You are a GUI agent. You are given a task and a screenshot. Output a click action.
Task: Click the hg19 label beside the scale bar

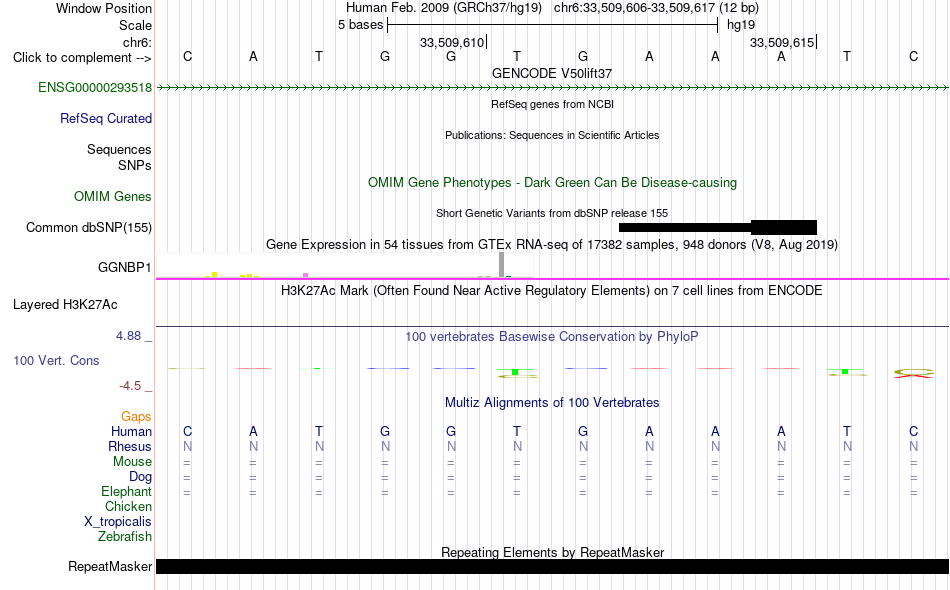(x=741, y=25)
